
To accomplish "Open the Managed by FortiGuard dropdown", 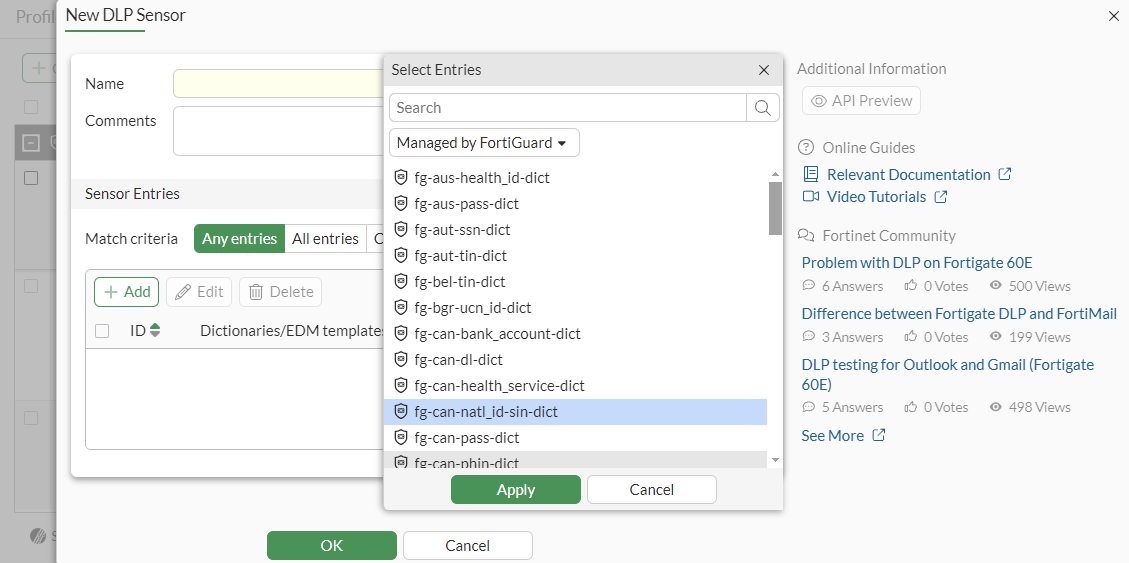I will [484, 143].
